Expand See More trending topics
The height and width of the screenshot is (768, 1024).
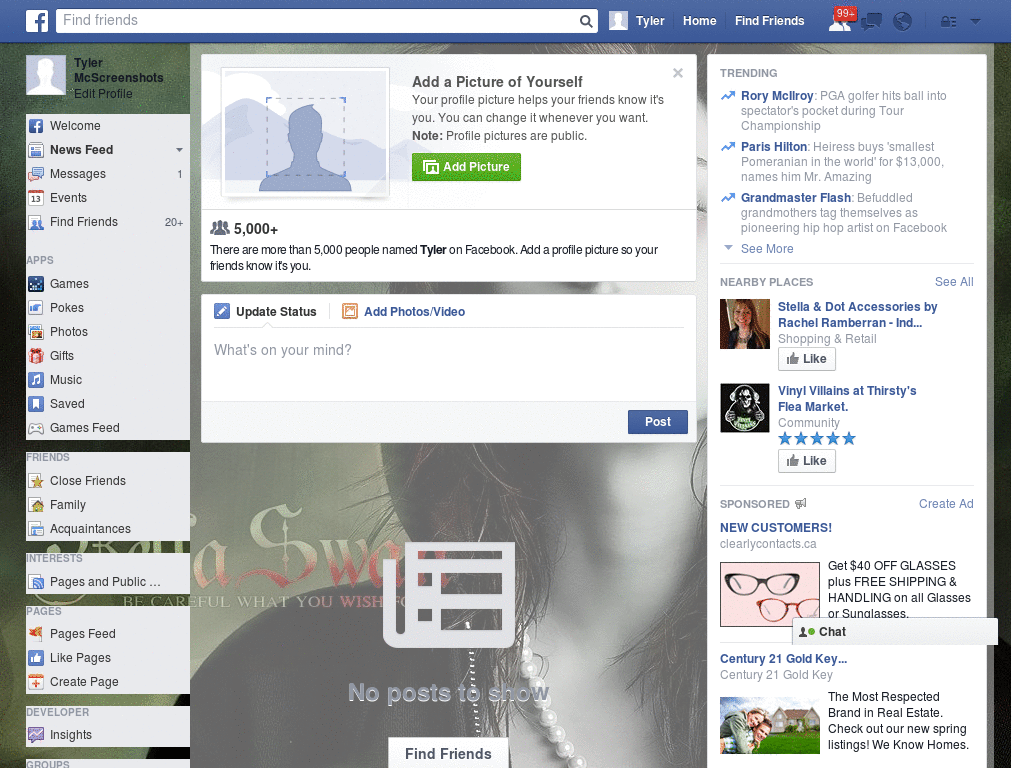(767, 249)
